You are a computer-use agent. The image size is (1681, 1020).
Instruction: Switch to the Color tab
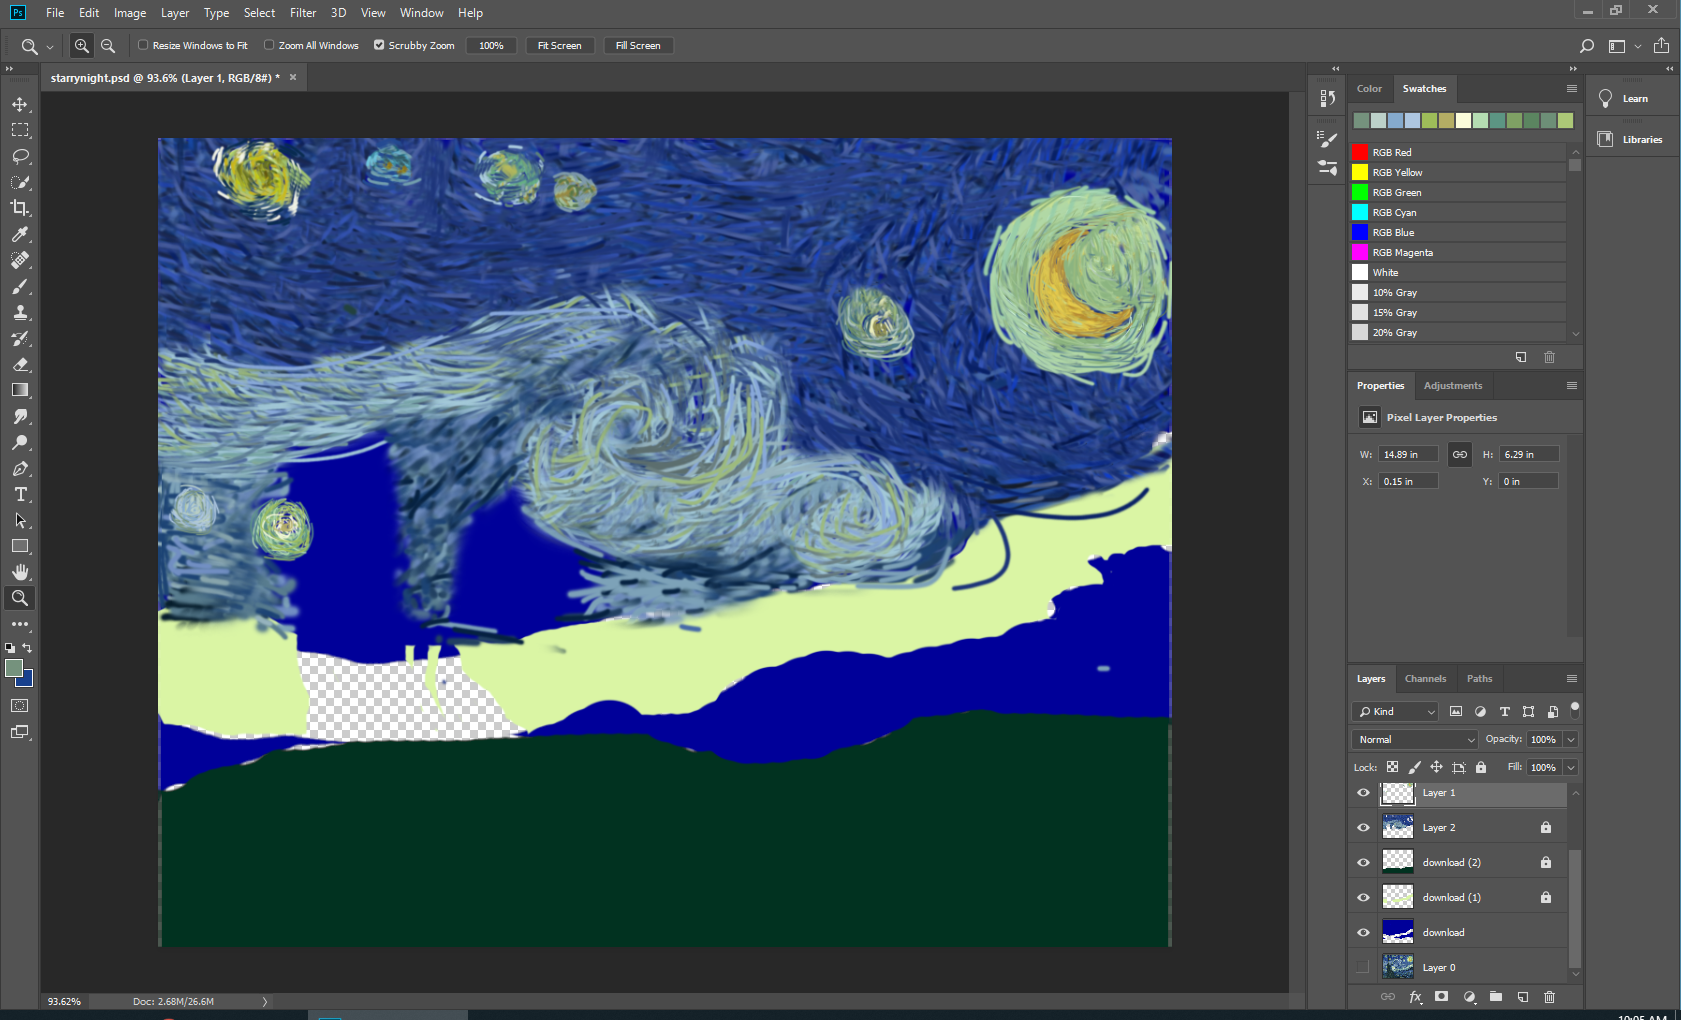[x=1369, y=89]
